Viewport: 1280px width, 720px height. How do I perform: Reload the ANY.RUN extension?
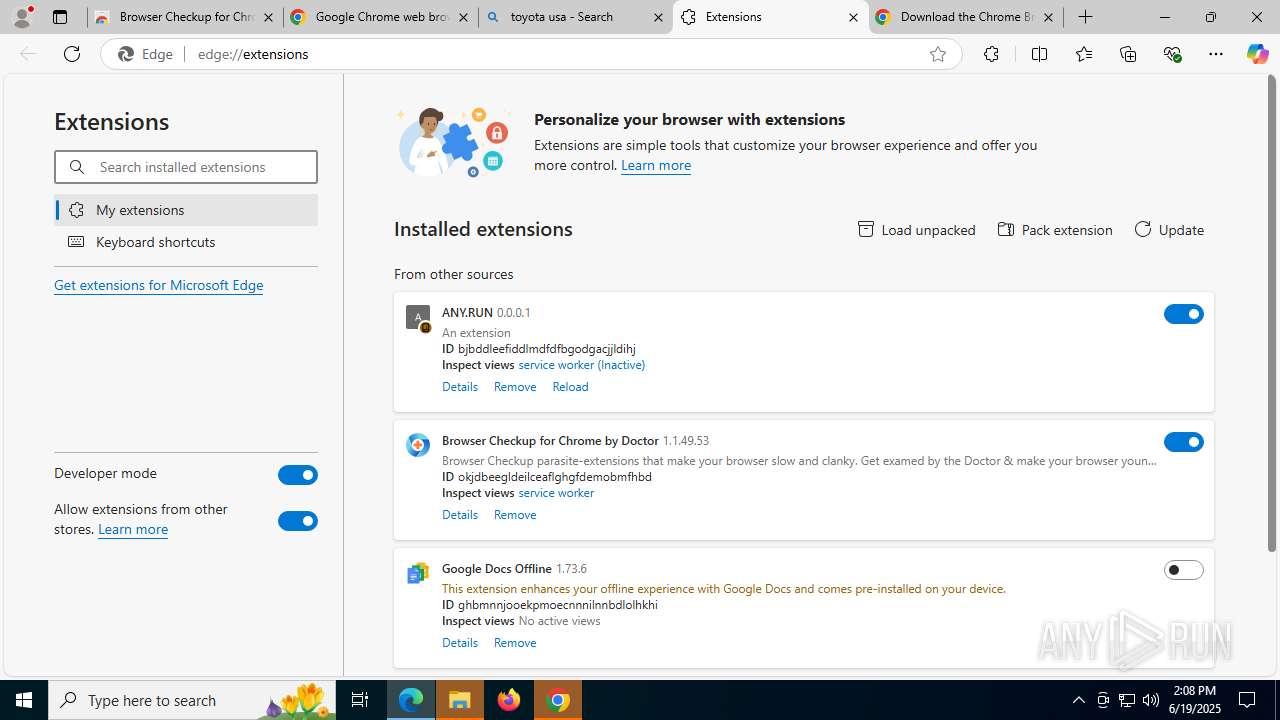570,387
